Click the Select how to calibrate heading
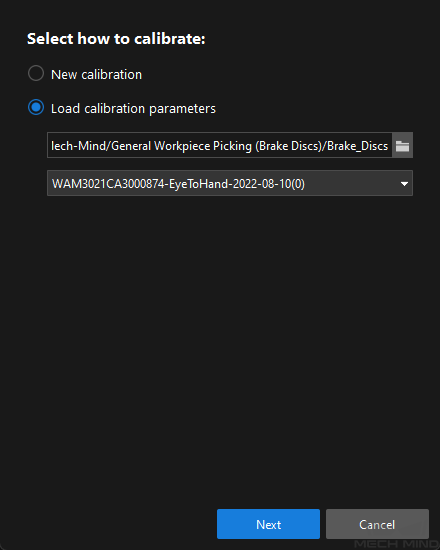This screenshot has width=440, height=550. click(116, 39)
